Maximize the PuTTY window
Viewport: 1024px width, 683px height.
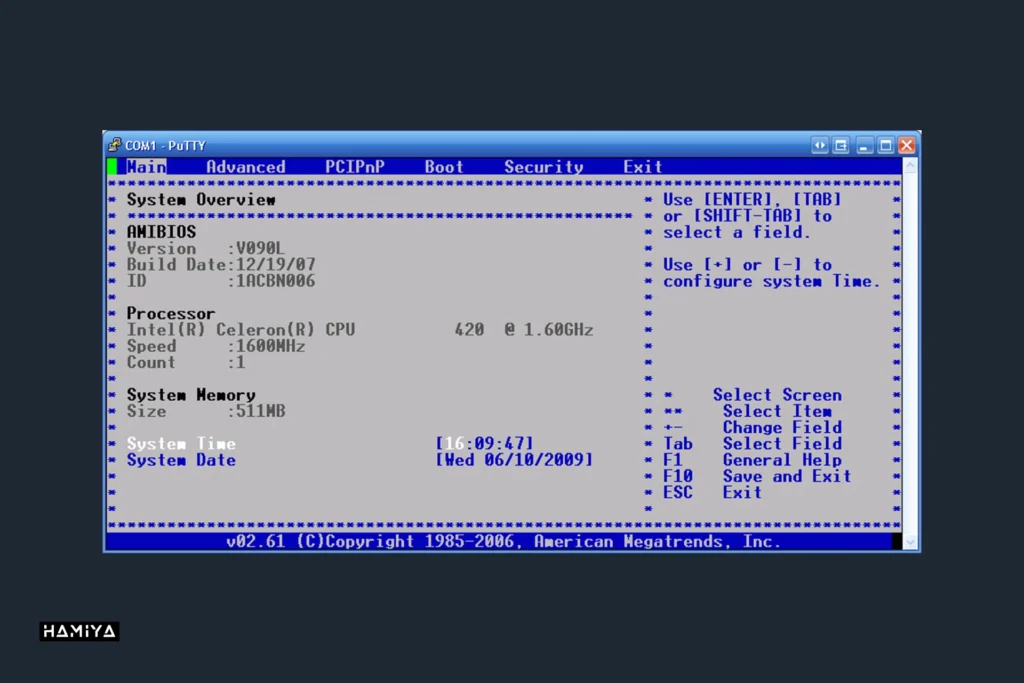coord(886,145)
